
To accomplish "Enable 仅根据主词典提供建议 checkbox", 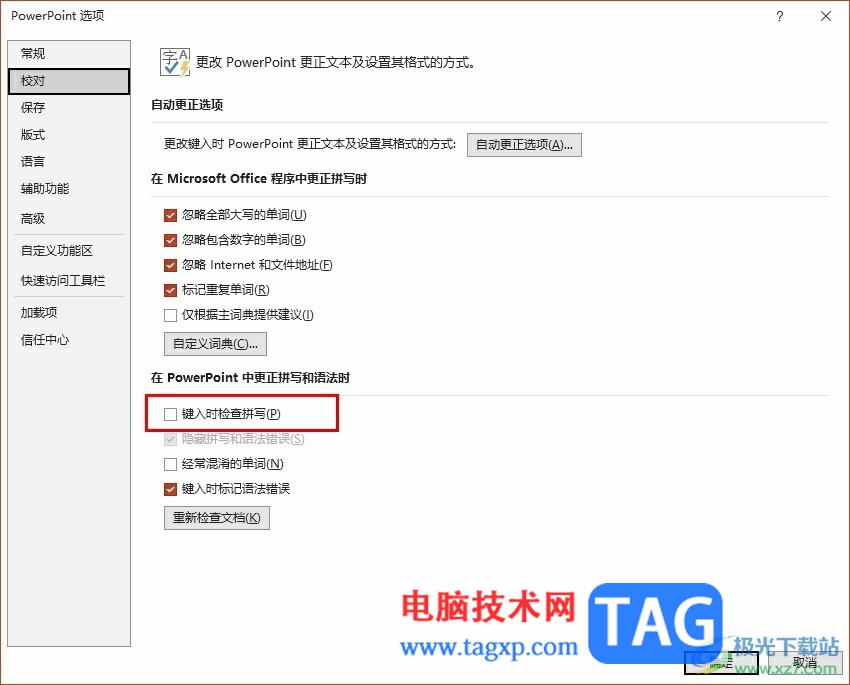I will pyautogui.click(x=170, y=315).
